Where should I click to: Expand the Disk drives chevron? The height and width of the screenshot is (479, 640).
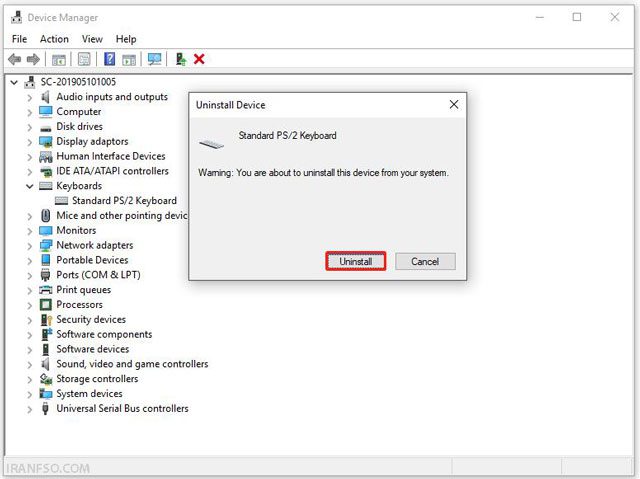29,128
